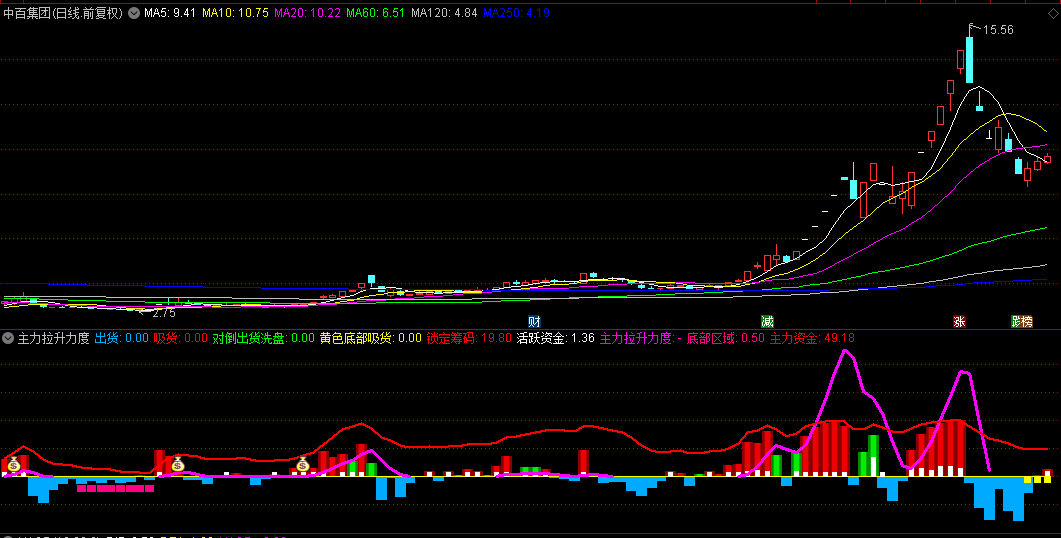
Task: Click the diamond icon at chart corner
Action: point(1053,13)
